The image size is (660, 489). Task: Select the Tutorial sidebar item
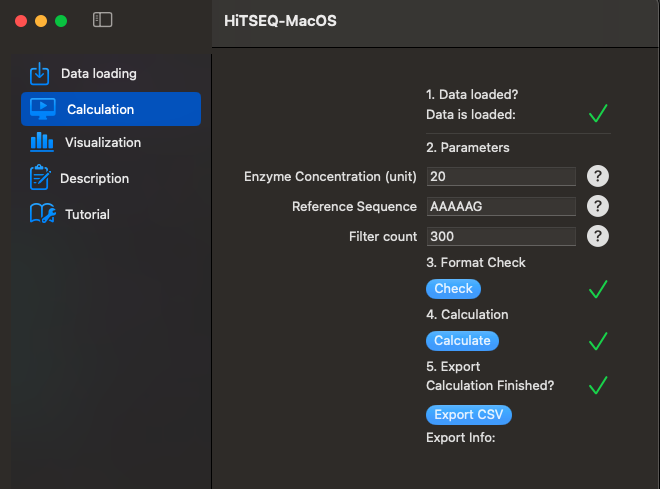(x=87, y=214)
